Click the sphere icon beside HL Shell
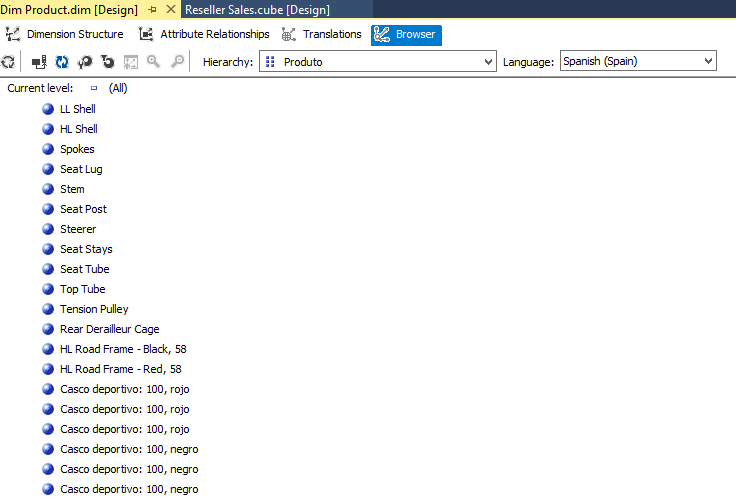 [48, 129]
